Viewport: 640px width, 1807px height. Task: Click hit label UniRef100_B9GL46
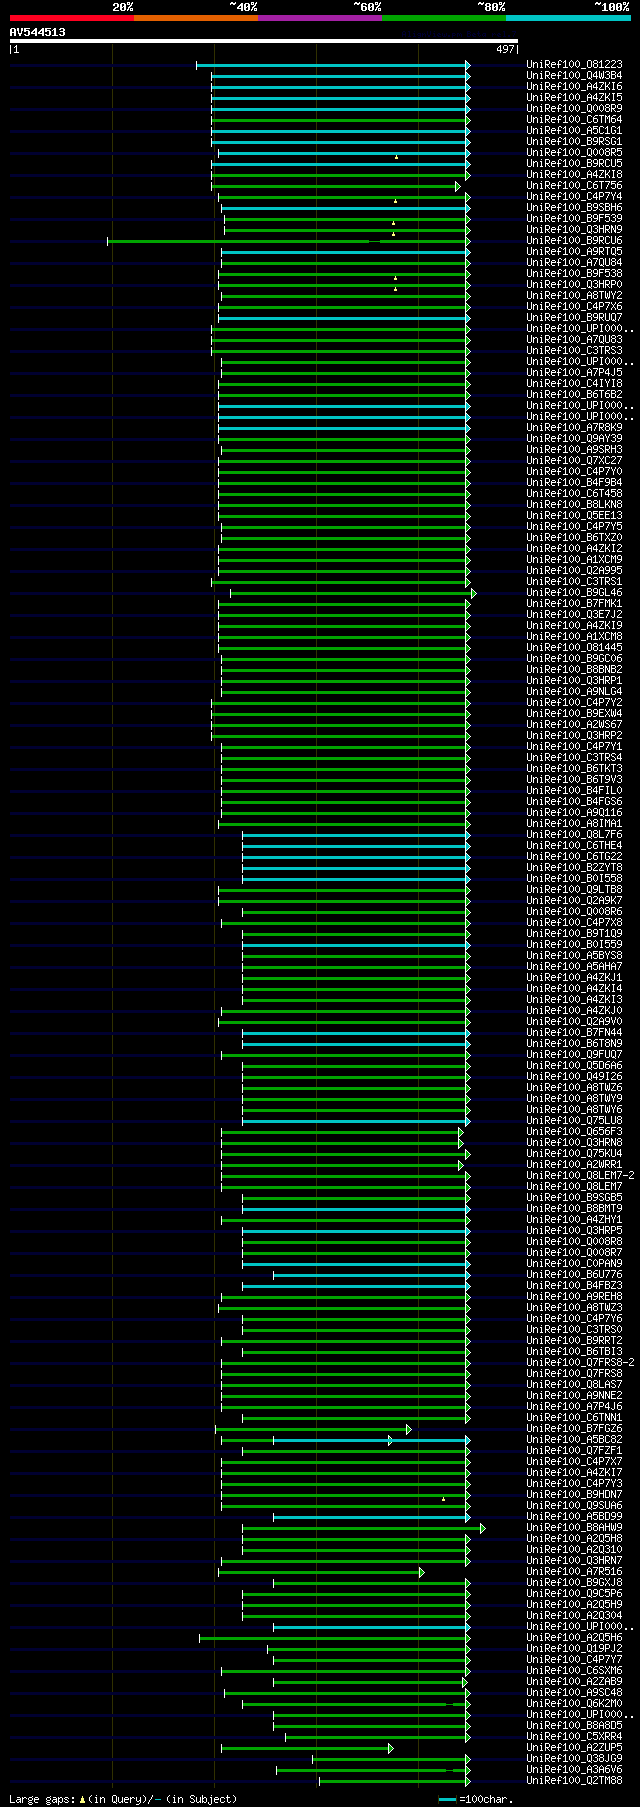[x=574, y=593]
